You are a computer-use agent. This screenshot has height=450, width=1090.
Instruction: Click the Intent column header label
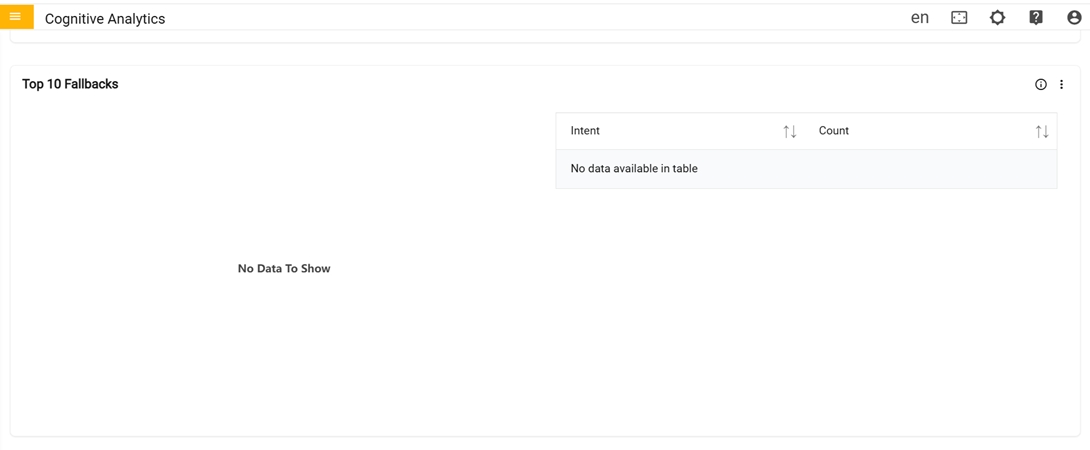(x=585, y=131)
